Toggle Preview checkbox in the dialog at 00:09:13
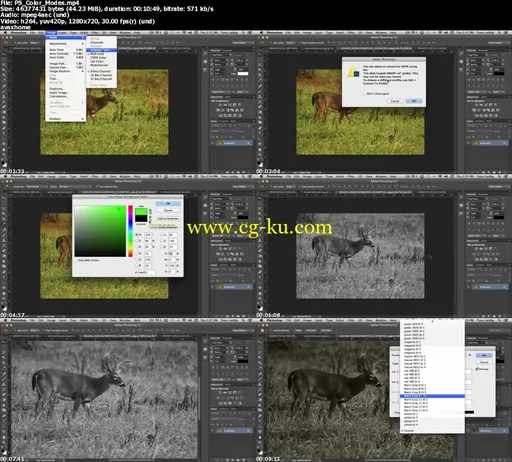This screenshot has height=462, width=512. coord(482,369)
